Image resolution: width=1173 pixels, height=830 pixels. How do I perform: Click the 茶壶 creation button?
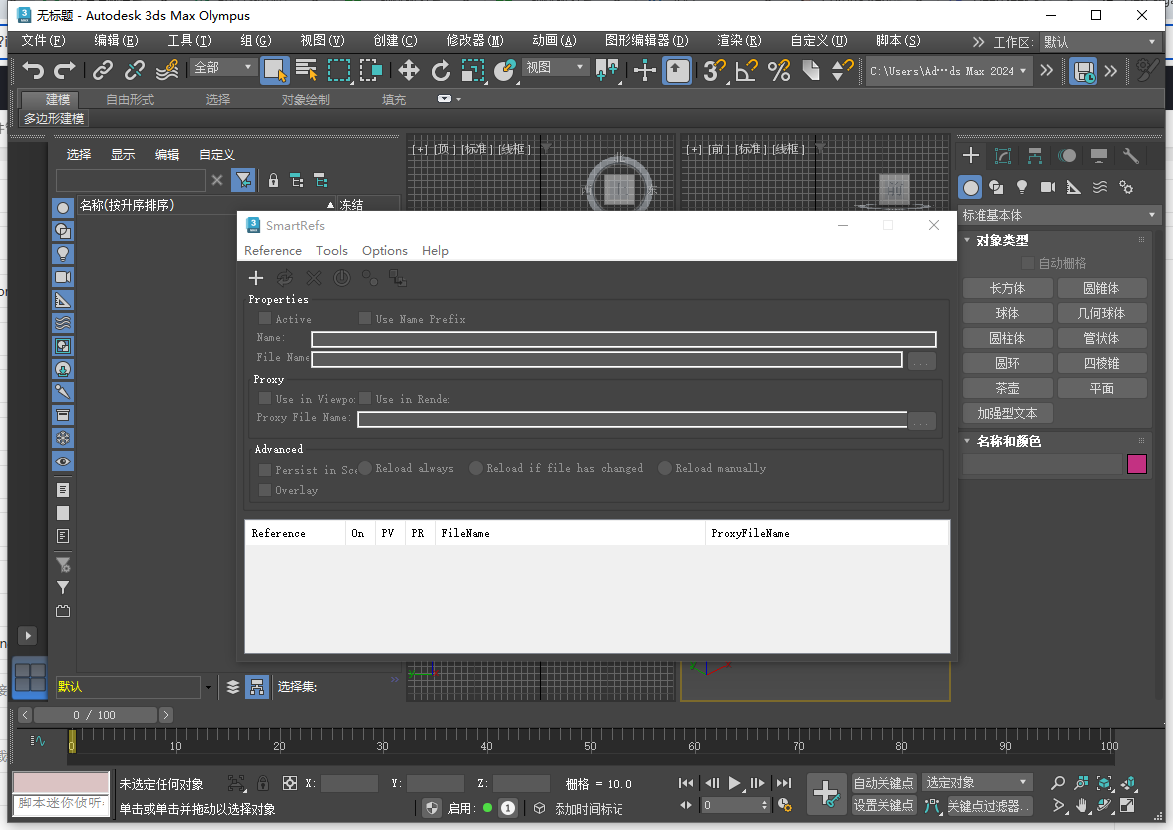coord(1007,387)
